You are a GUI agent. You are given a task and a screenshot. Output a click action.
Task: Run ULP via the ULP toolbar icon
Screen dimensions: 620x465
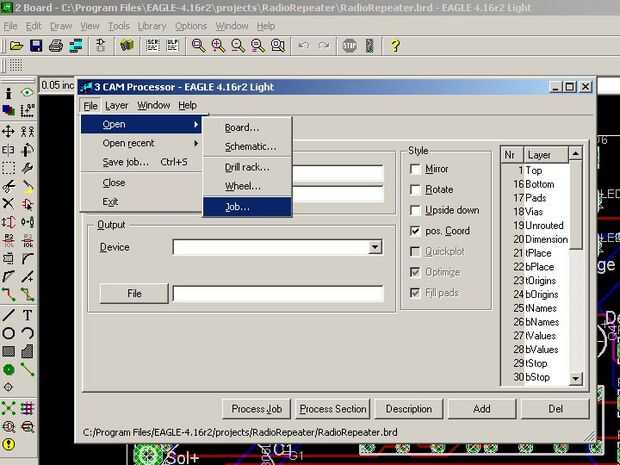pyautogui.click(x=172, y=46)
